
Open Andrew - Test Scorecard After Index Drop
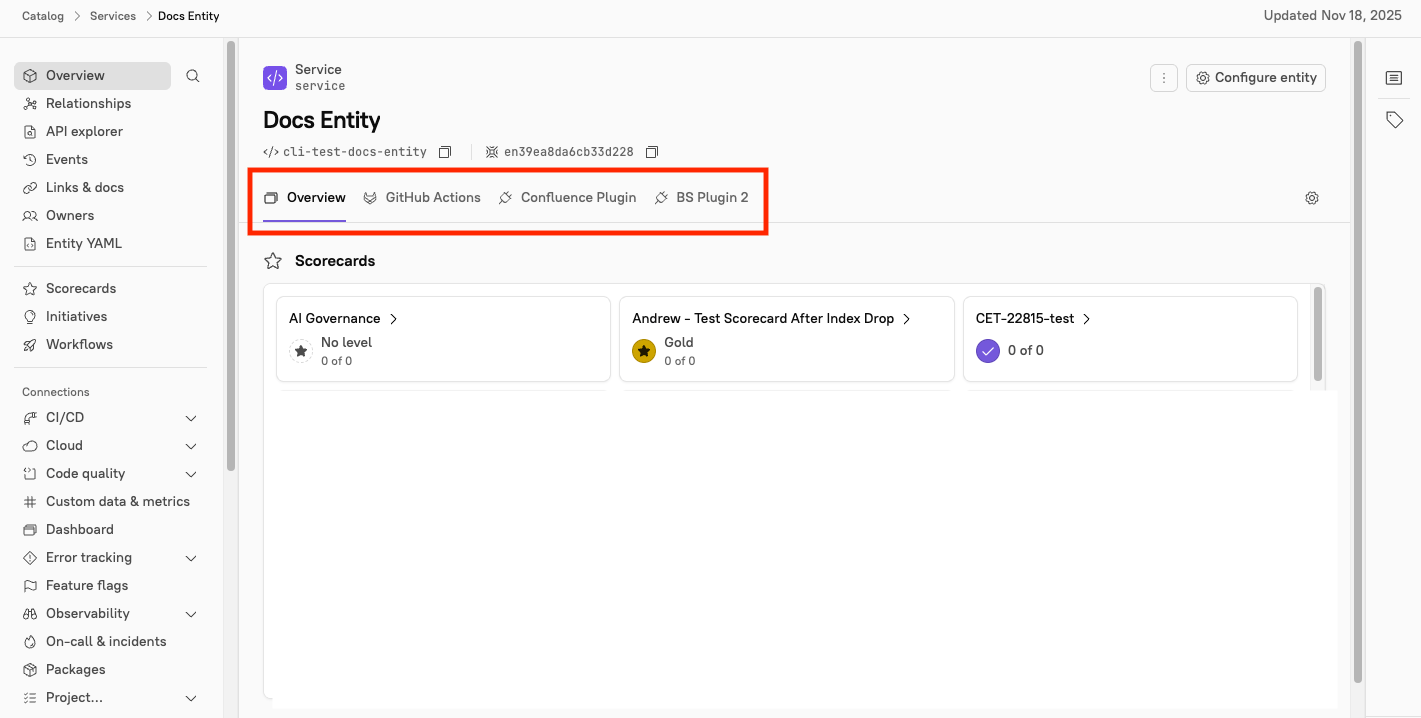[771, 319]
